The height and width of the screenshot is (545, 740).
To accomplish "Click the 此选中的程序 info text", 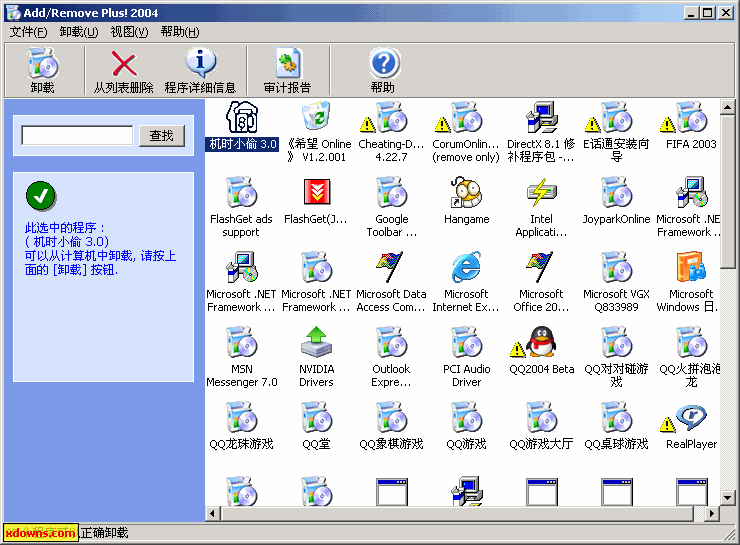I will 100,249.
